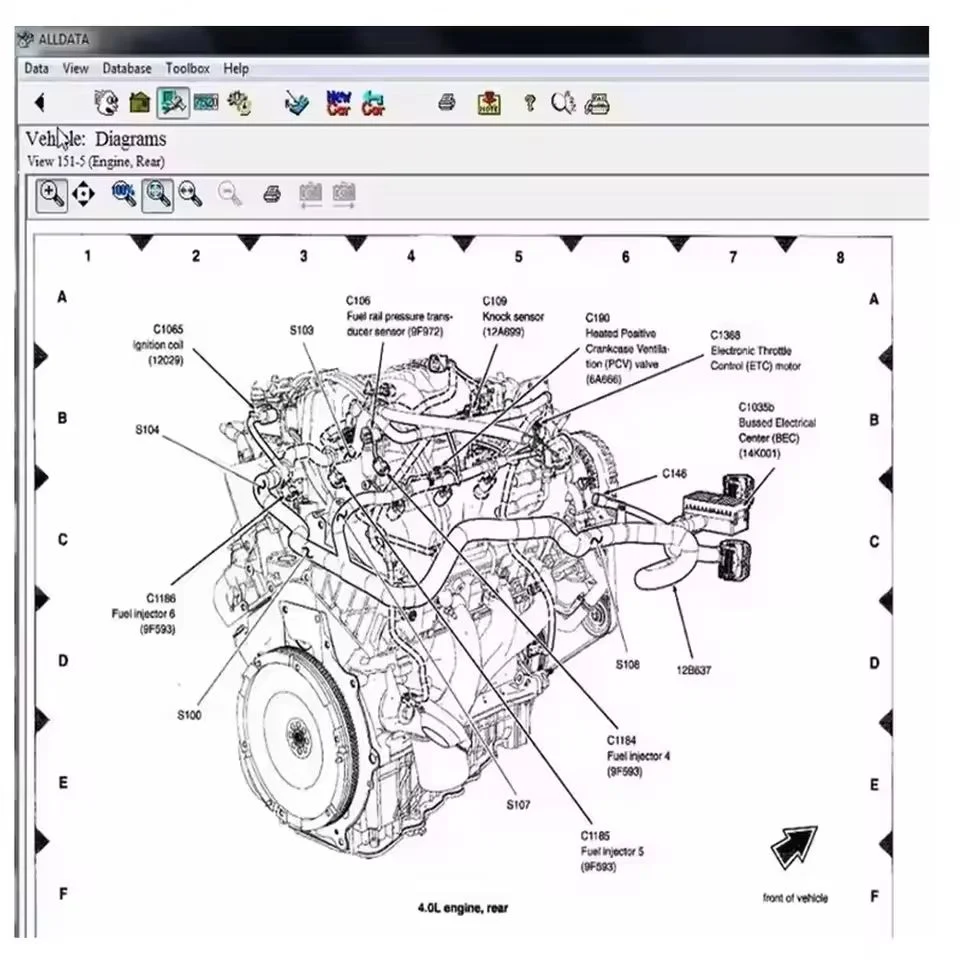
Task: Click the car change icon beside New Car
Action: (x=372, y=102)
